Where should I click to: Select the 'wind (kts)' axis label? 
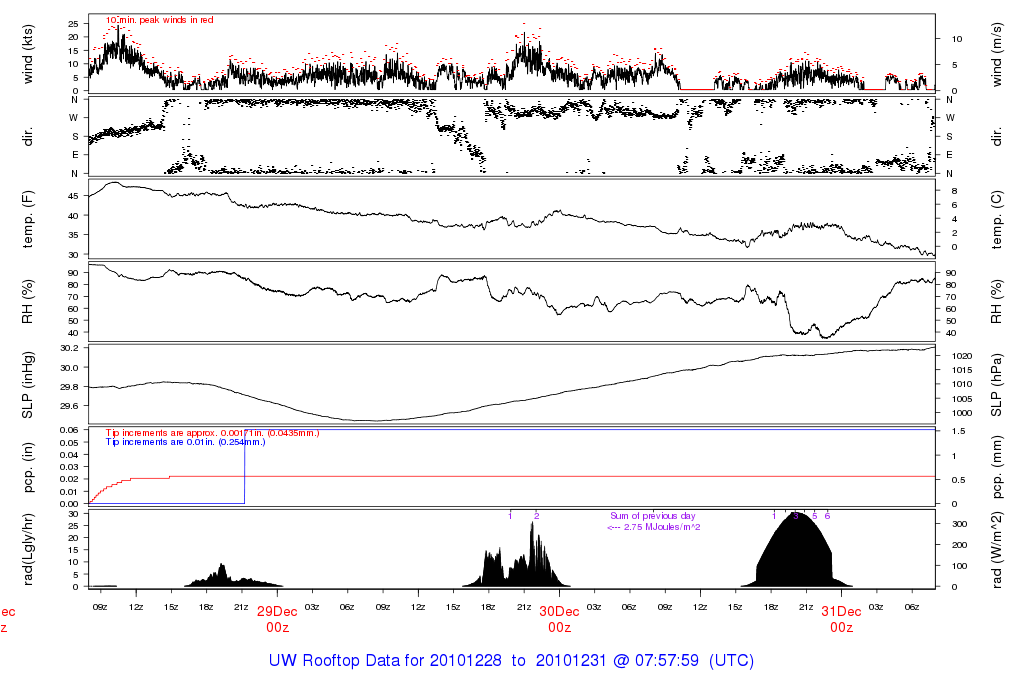27,54
